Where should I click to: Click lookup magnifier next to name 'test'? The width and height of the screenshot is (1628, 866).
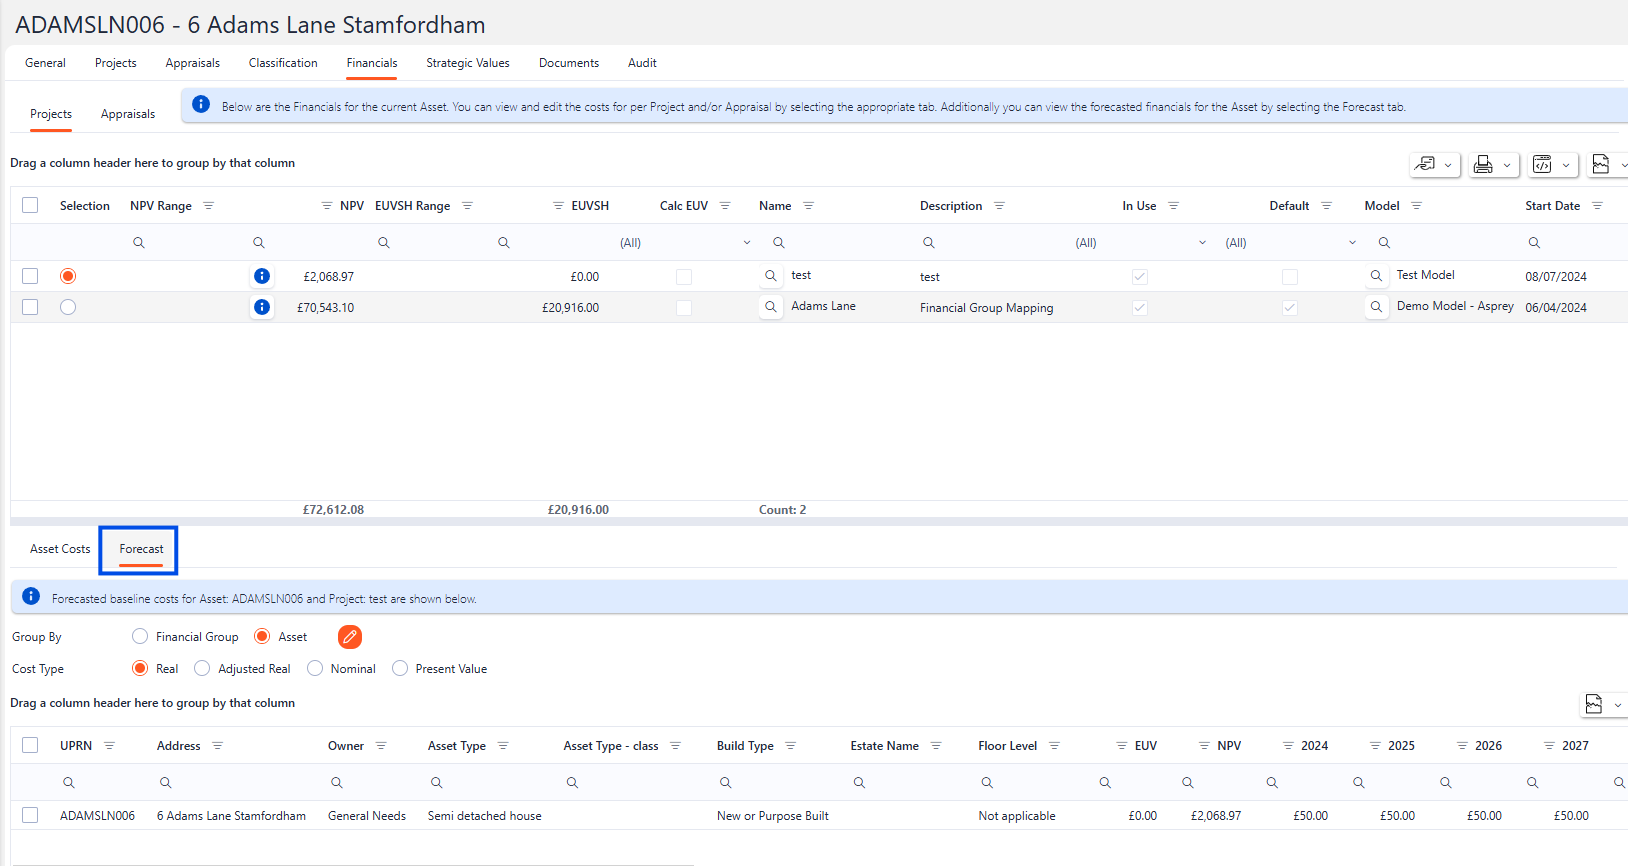770,276
